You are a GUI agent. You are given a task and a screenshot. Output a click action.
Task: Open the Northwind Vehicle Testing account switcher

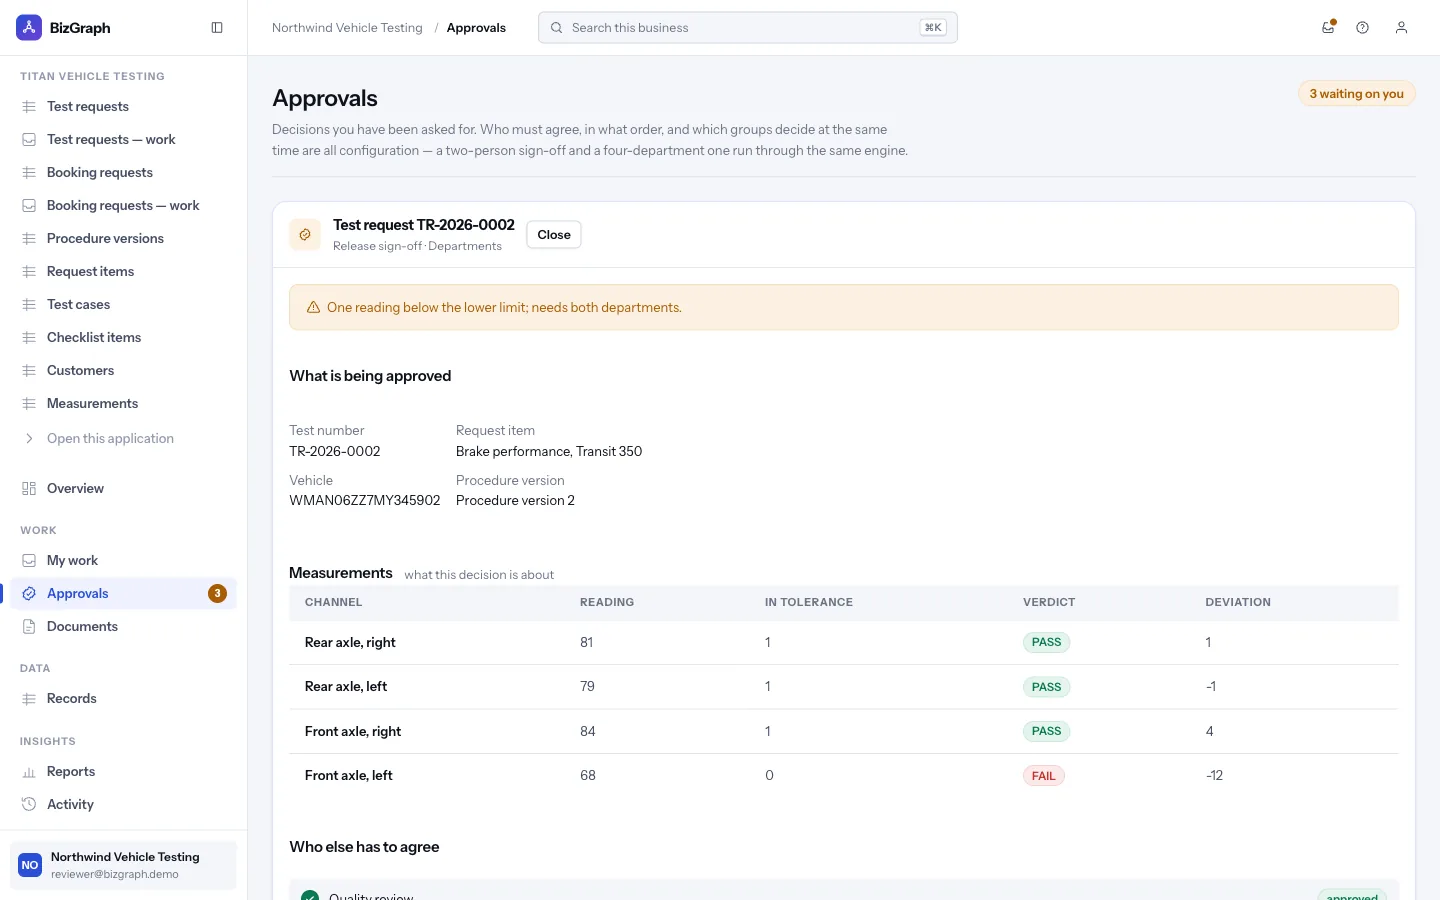[x=123, y=865]
